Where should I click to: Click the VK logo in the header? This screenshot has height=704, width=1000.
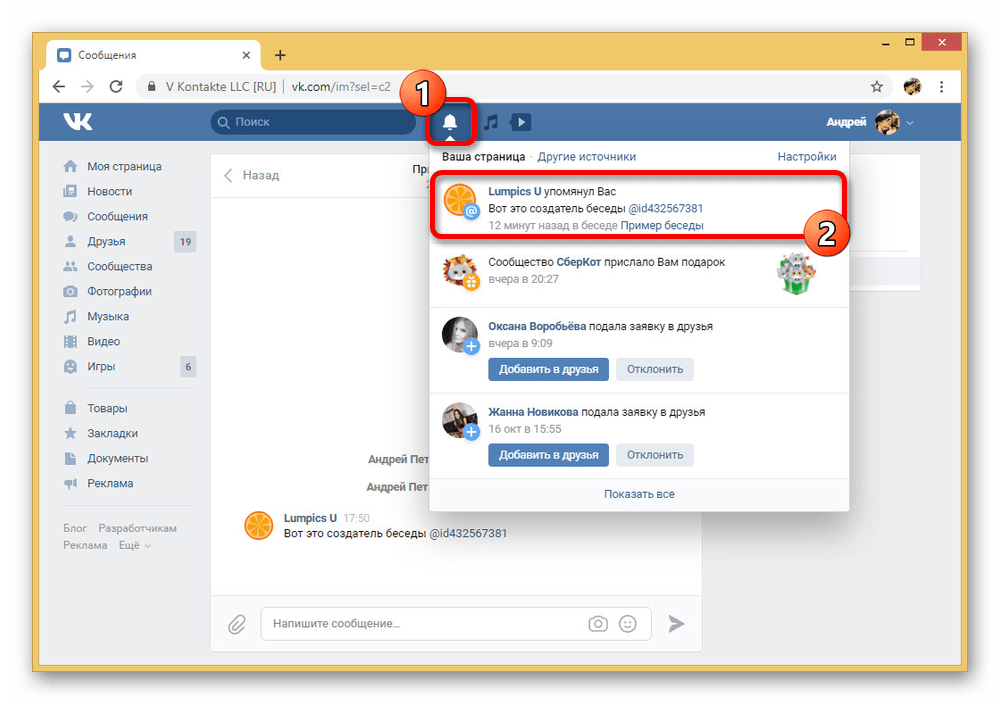(x=78, y=121)
